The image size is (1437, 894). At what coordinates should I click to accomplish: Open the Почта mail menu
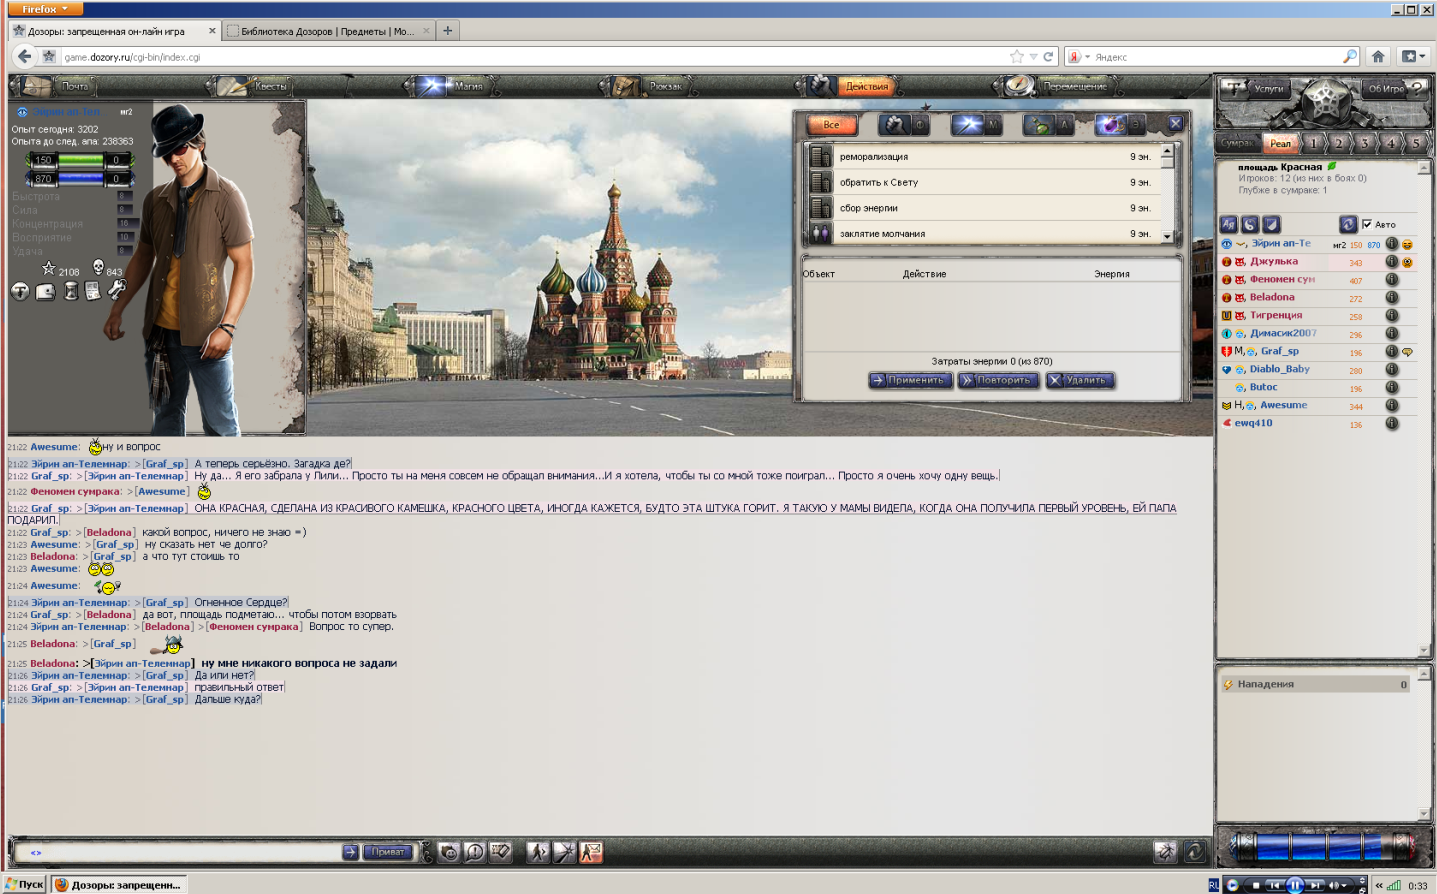tap(60, 86)
